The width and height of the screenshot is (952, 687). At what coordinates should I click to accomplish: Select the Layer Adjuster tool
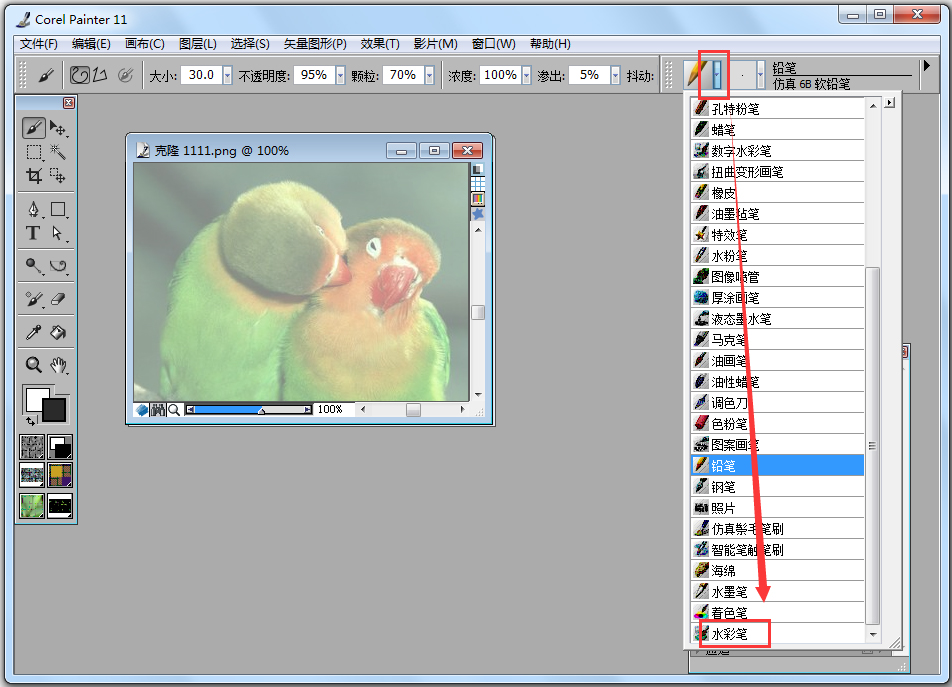(x=57, y=128)
